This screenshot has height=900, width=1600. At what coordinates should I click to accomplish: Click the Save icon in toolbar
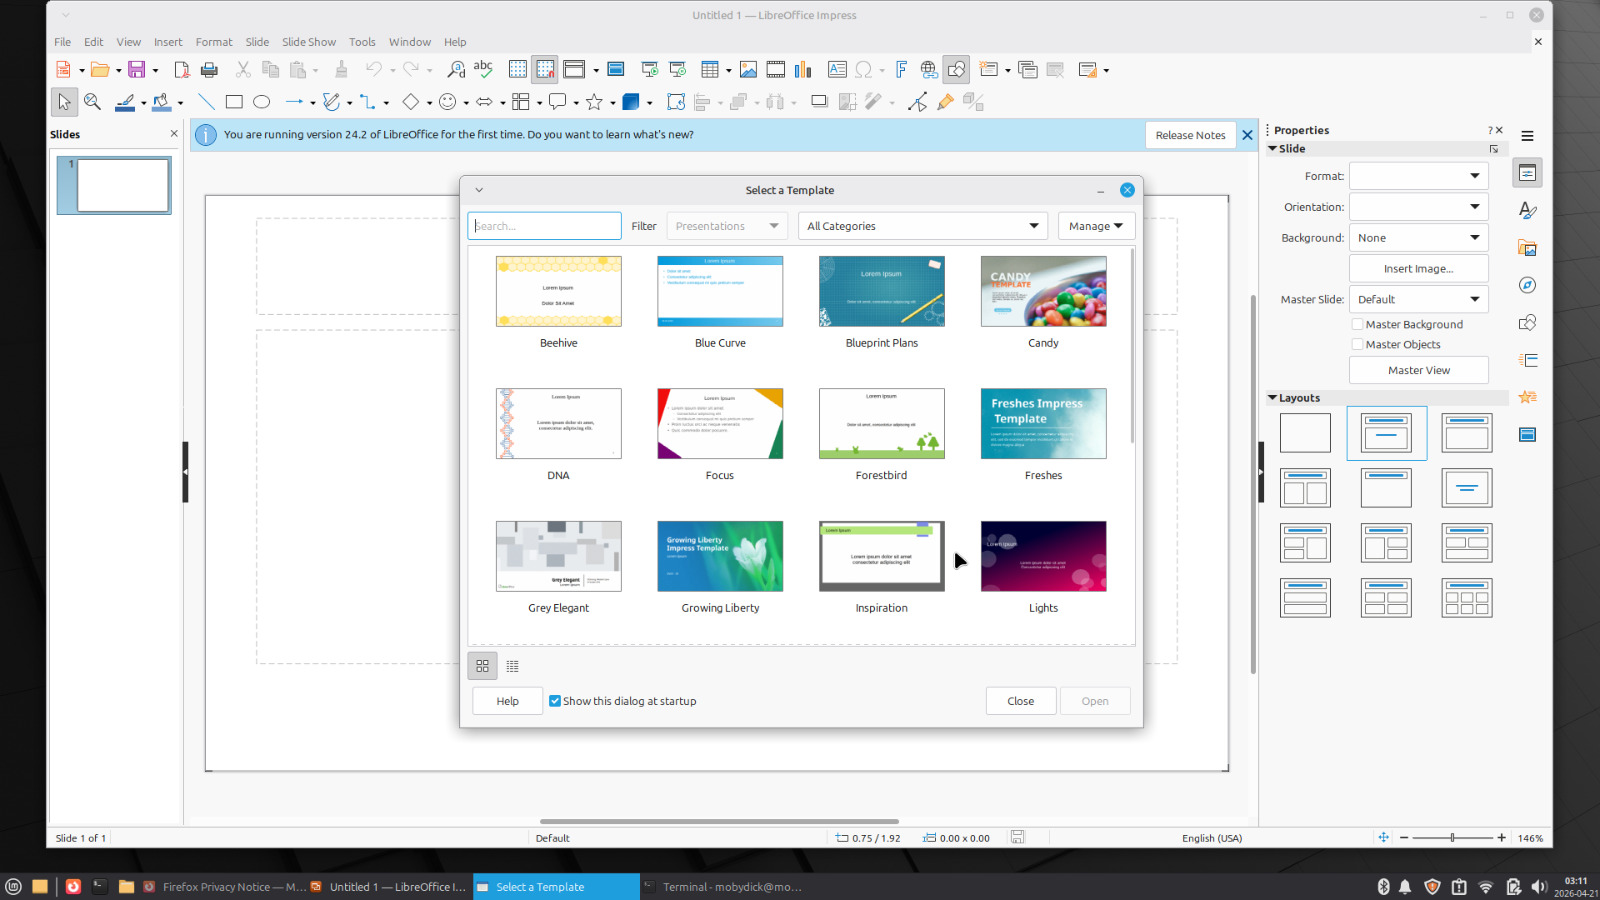pyautogui.click(x=137, y=70)
